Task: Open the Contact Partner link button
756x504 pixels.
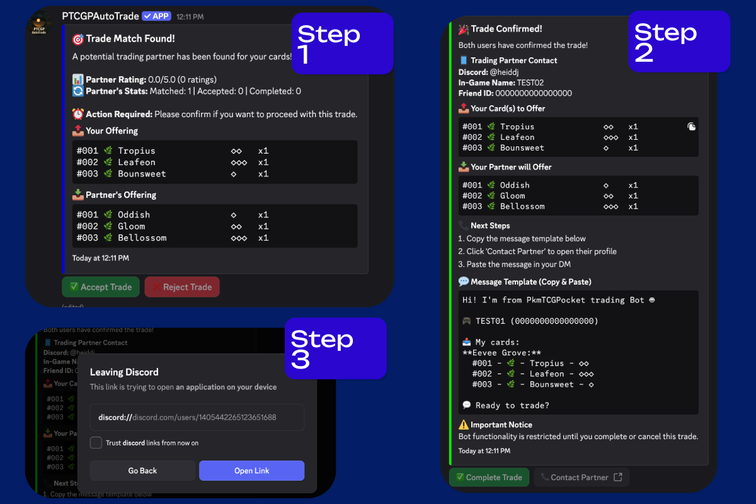Action: (580, 478)
